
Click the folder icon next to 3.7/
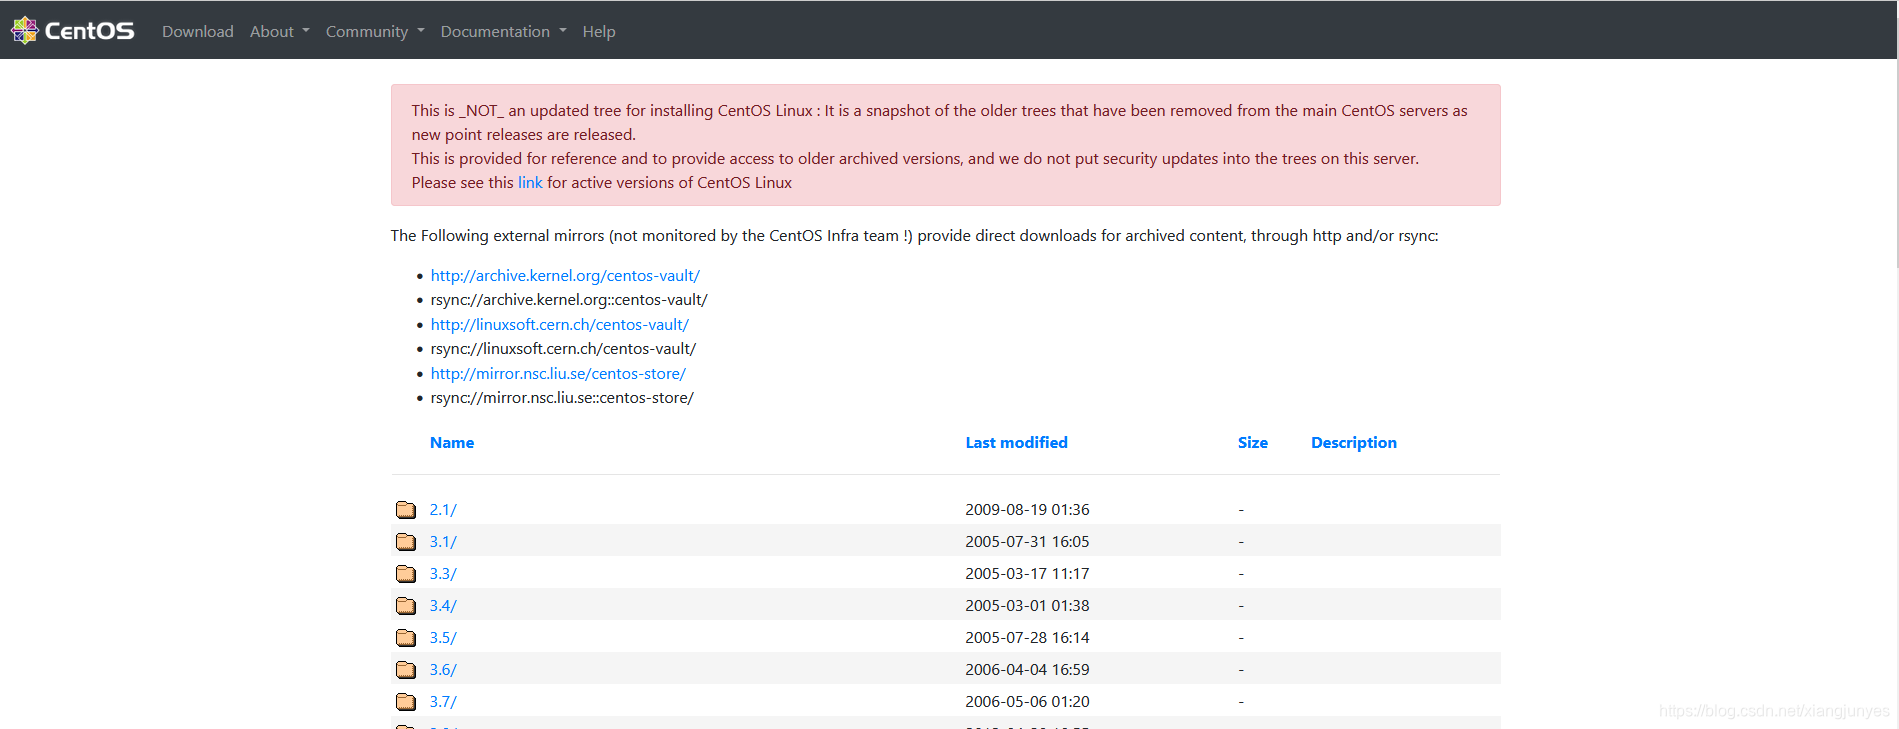coord(406,702)
